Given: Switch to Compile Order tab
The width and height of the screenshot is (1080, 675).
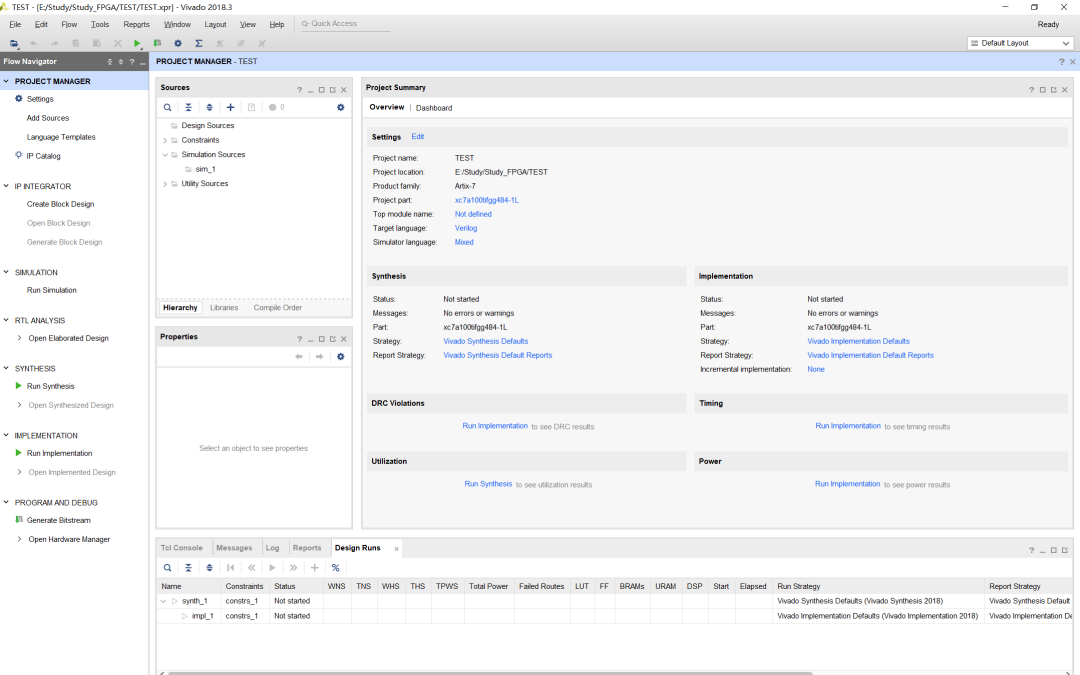Looking at the screenshot, I should [x=278, y=308].
